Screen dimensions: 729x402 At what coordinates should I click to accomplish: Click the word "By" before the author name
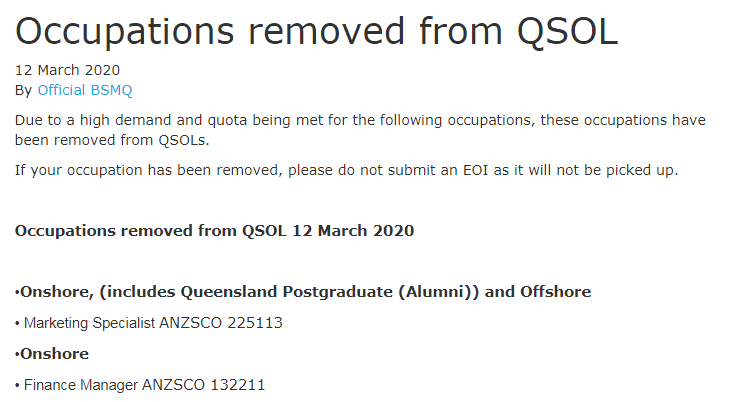[x=24, y=90]
